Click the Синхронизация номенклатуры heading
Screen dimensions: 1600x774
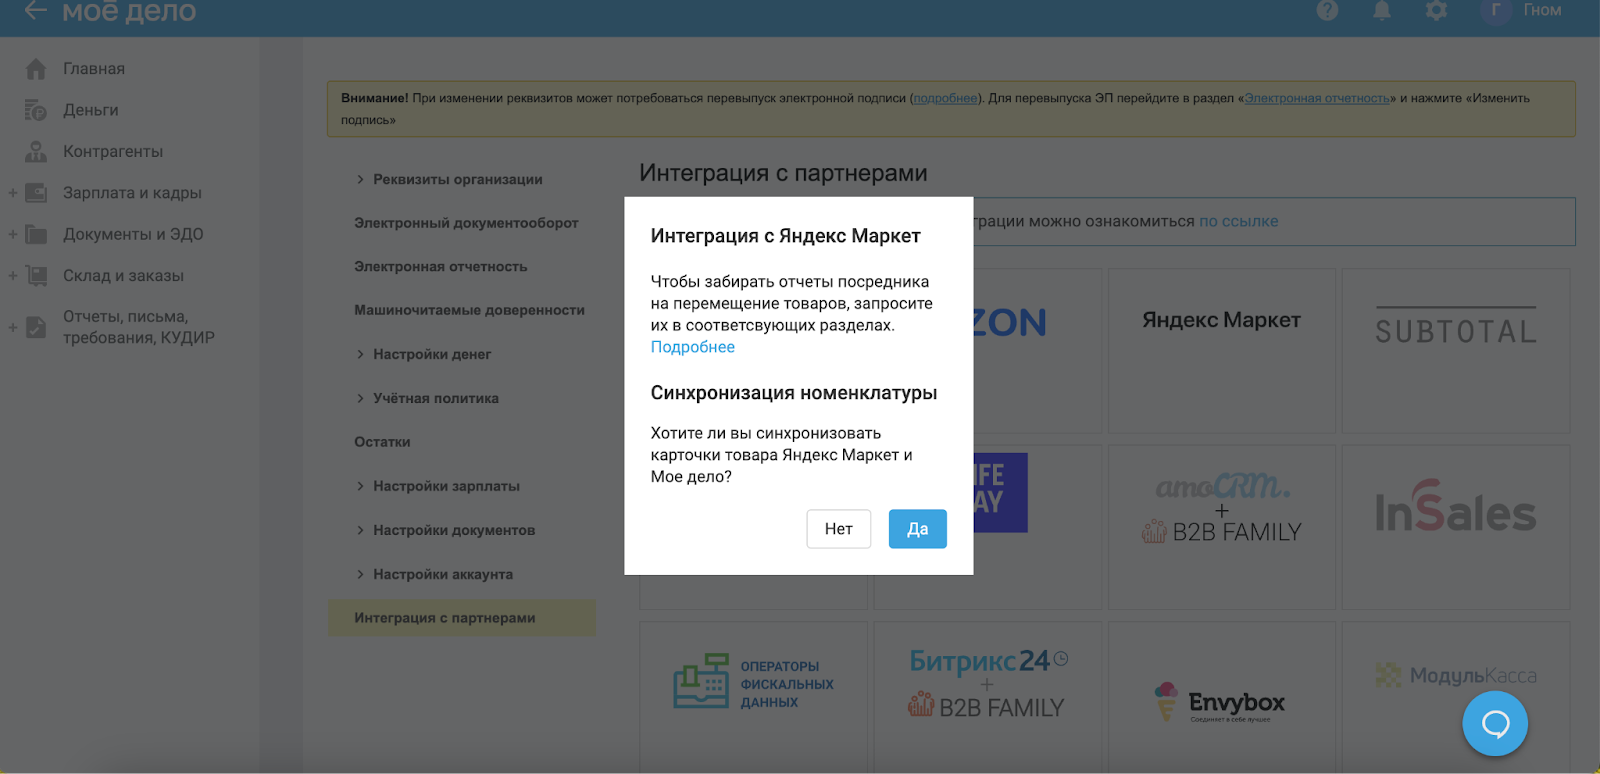tap(794, 393)
